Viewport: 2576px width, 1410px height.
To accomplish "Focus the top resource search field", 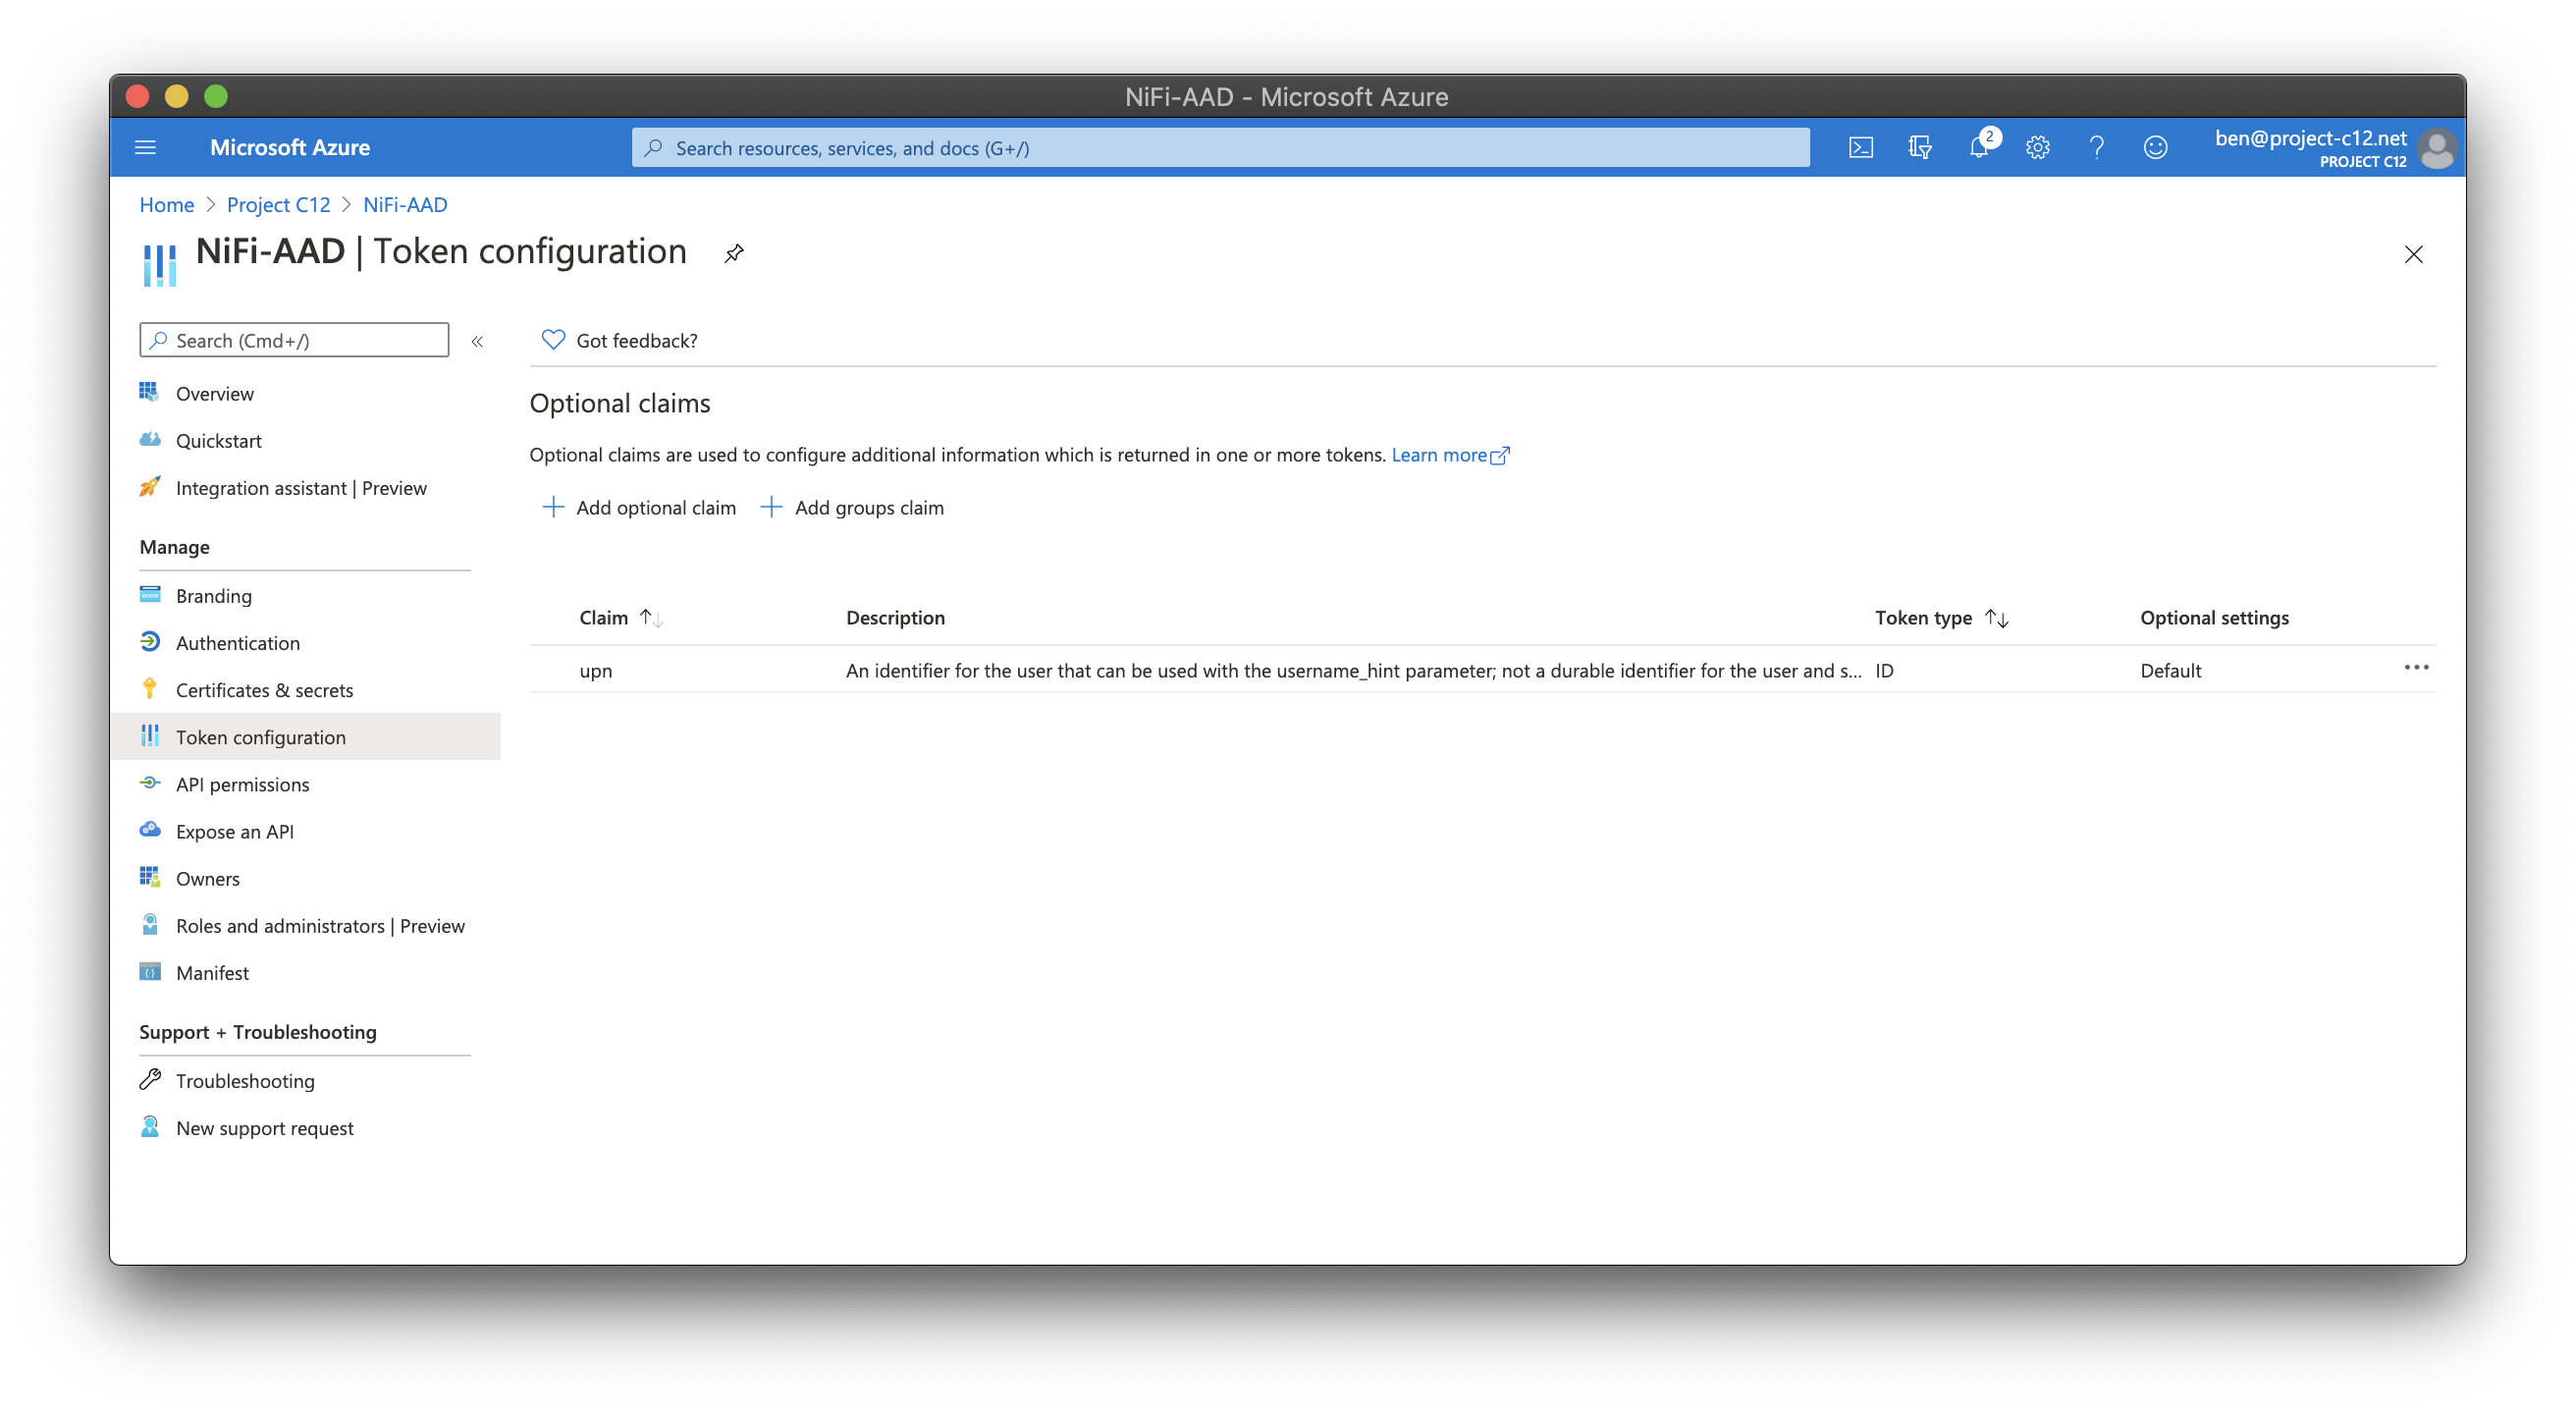I will point(1220,148).
